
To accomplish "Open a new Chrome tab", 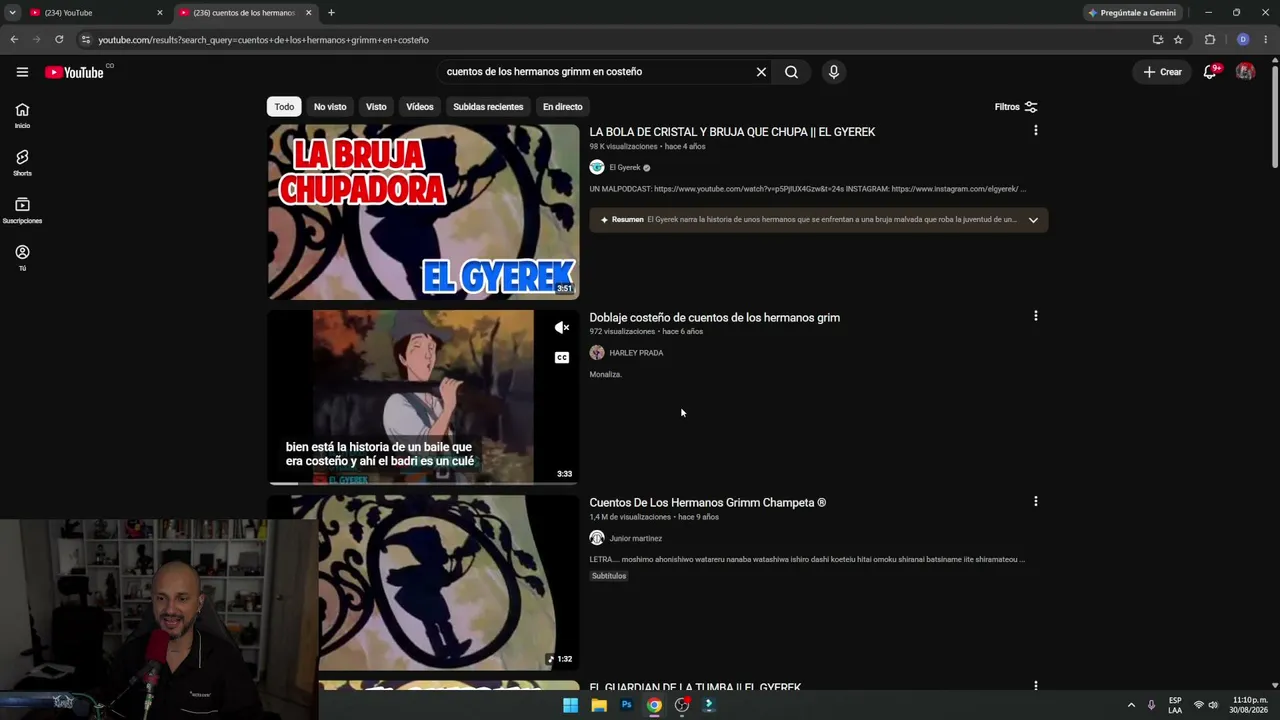I will pyautogui.click(x=331, y=13).
